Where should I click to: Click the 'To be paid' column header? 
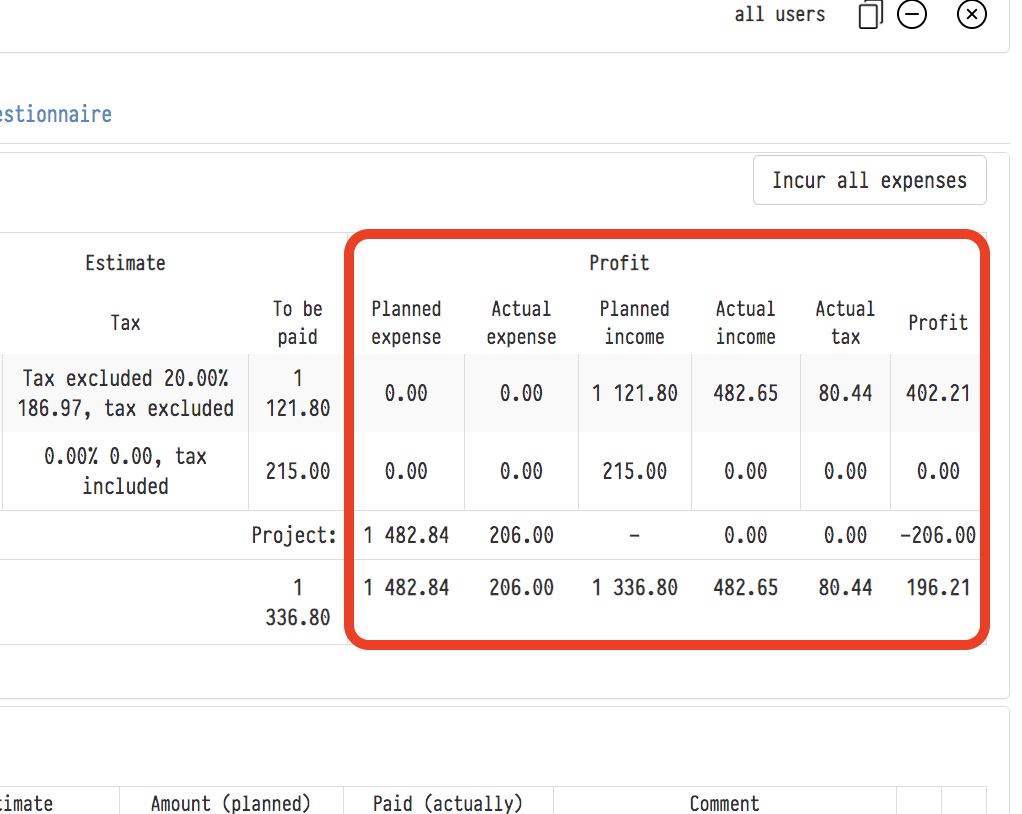[x=298, y=323]
